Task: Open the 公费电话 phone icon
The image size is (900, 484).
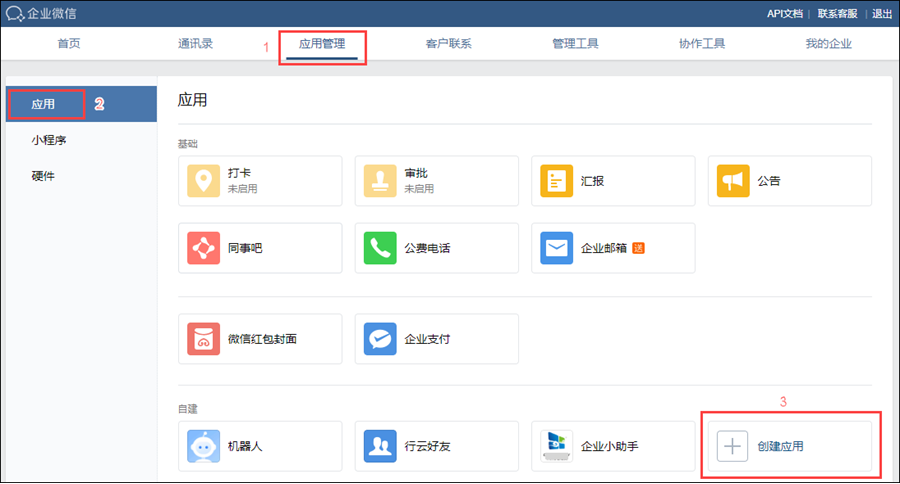Action: [380, 247]
